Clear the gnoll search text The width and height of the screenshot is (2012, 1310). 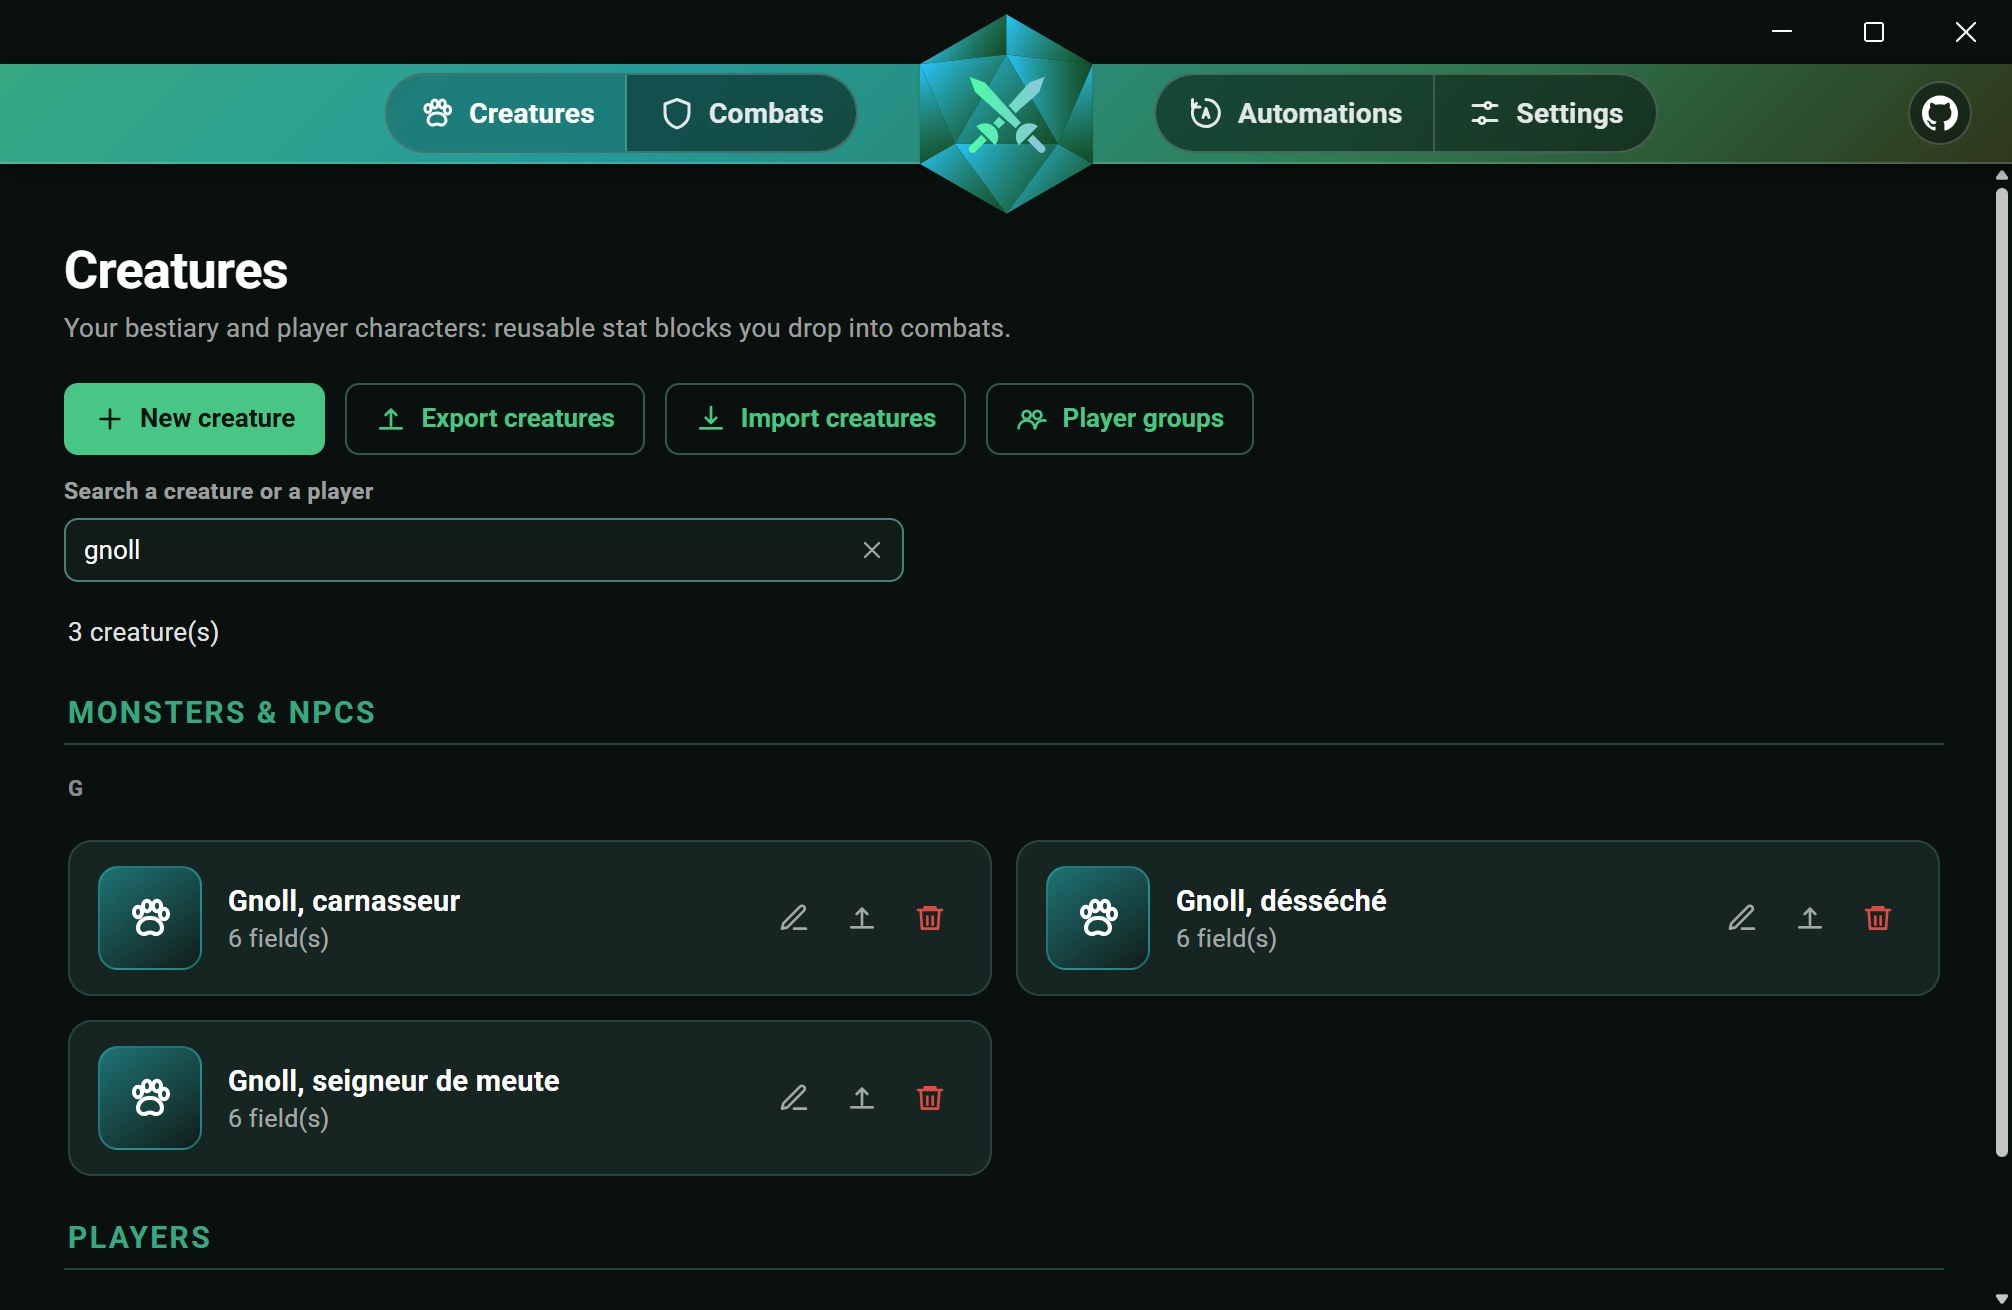[872, 550]
